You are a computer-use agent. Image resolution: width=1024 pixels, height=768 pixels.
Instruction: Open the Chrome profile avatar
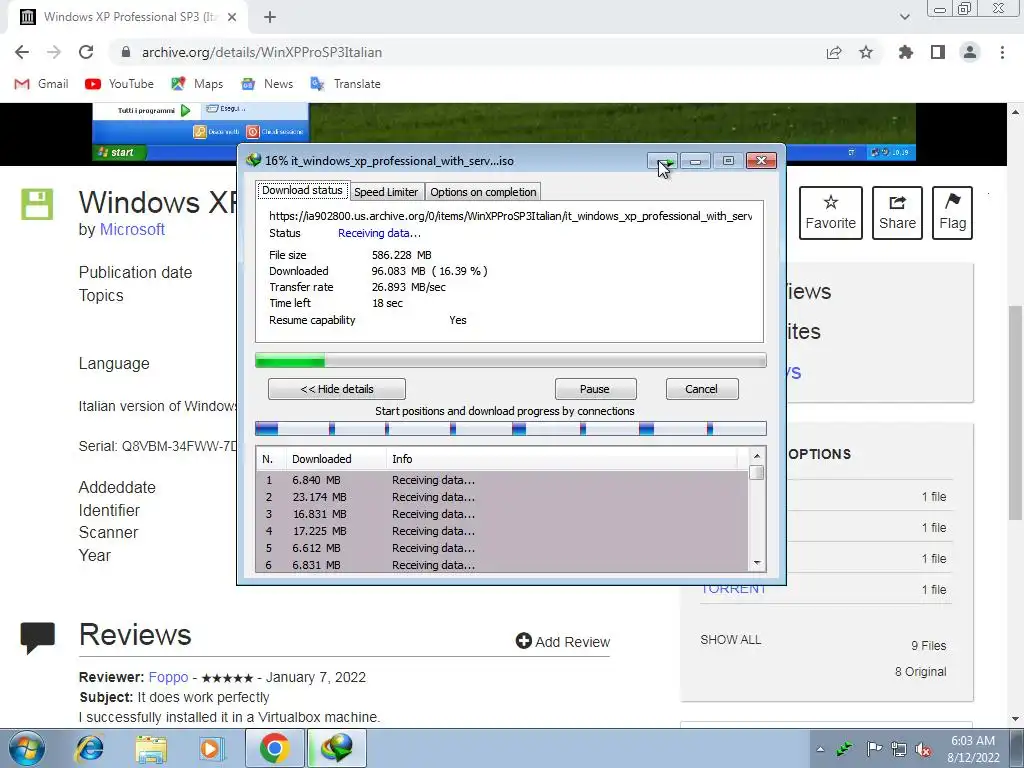(x=970, y=52)
